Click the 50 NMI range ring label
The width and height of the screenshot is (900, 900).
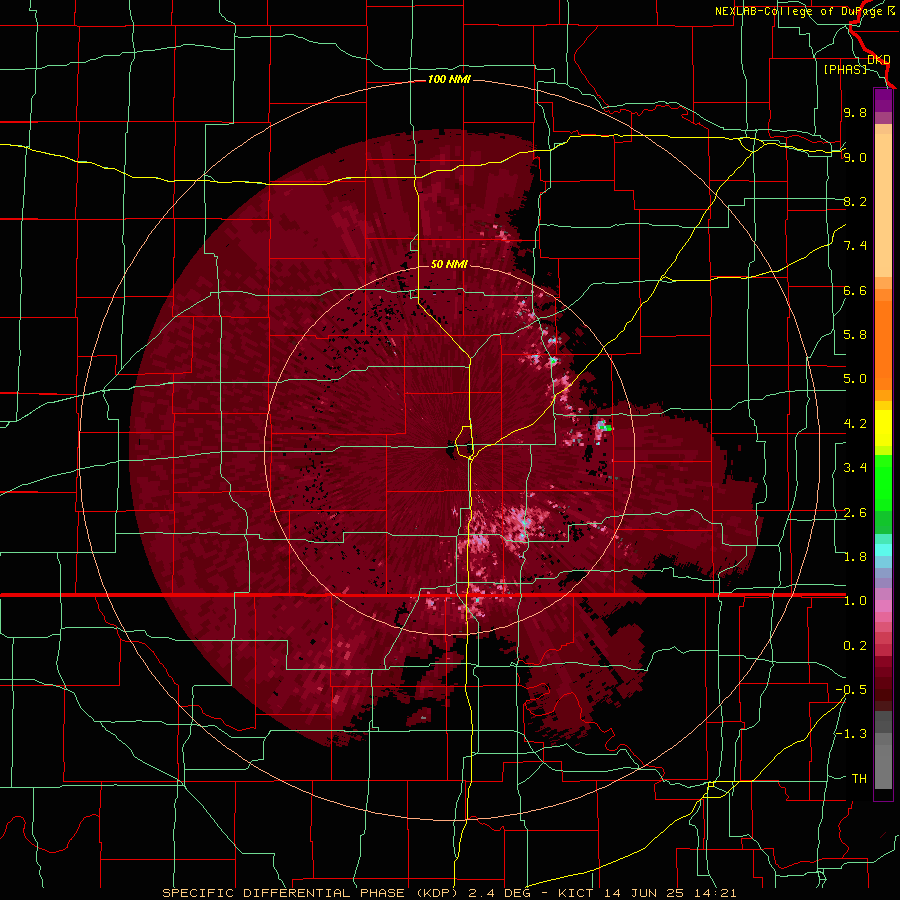coord(449,265)
